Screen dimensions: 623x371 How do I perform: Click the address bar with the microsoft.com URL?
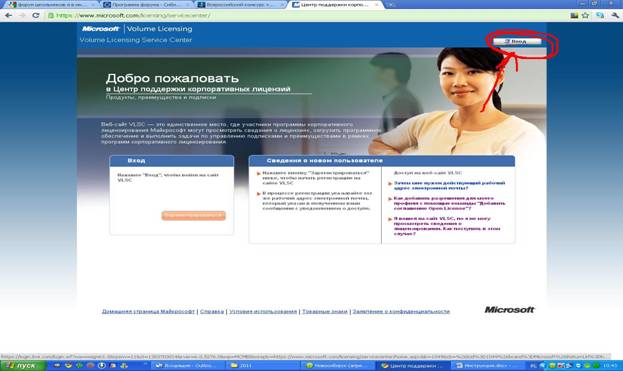point(306,15)
